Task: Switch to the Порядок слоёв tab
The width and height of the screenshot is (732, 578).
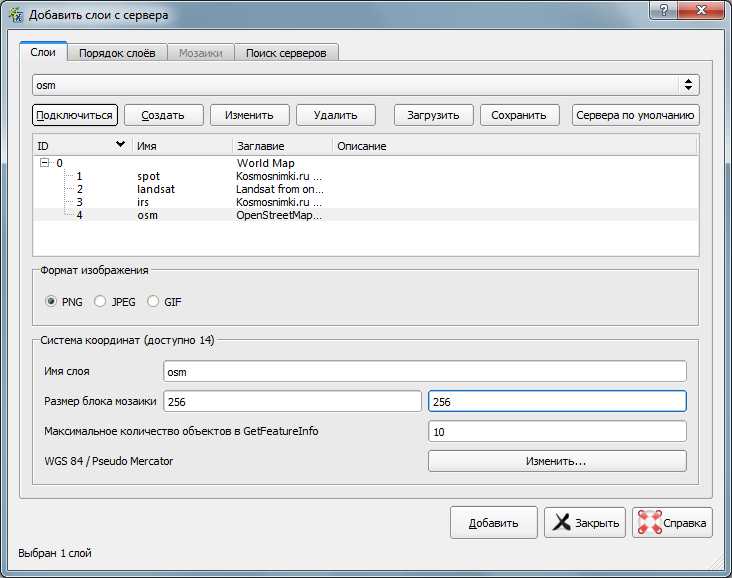Action: [x=117, y=53]
